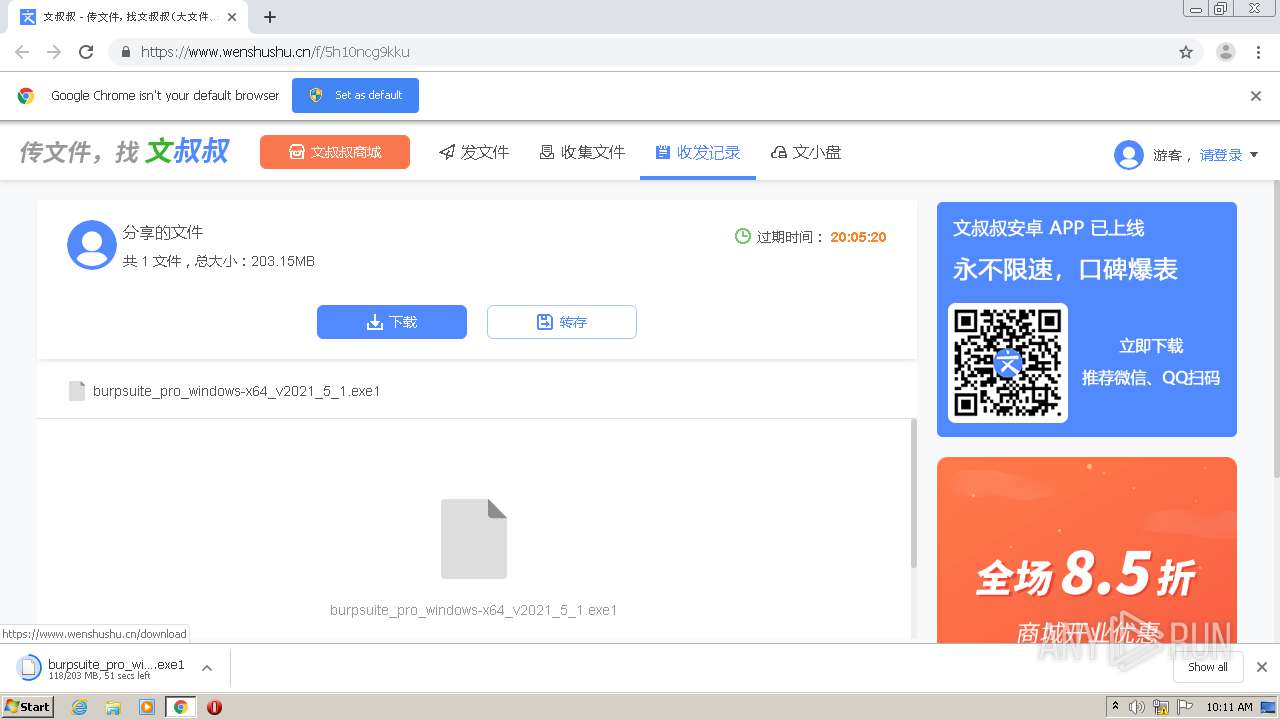Click the volume speaker tray icon
The width and height of the screenshot is (1280, 720).
tap(1137, 707)
